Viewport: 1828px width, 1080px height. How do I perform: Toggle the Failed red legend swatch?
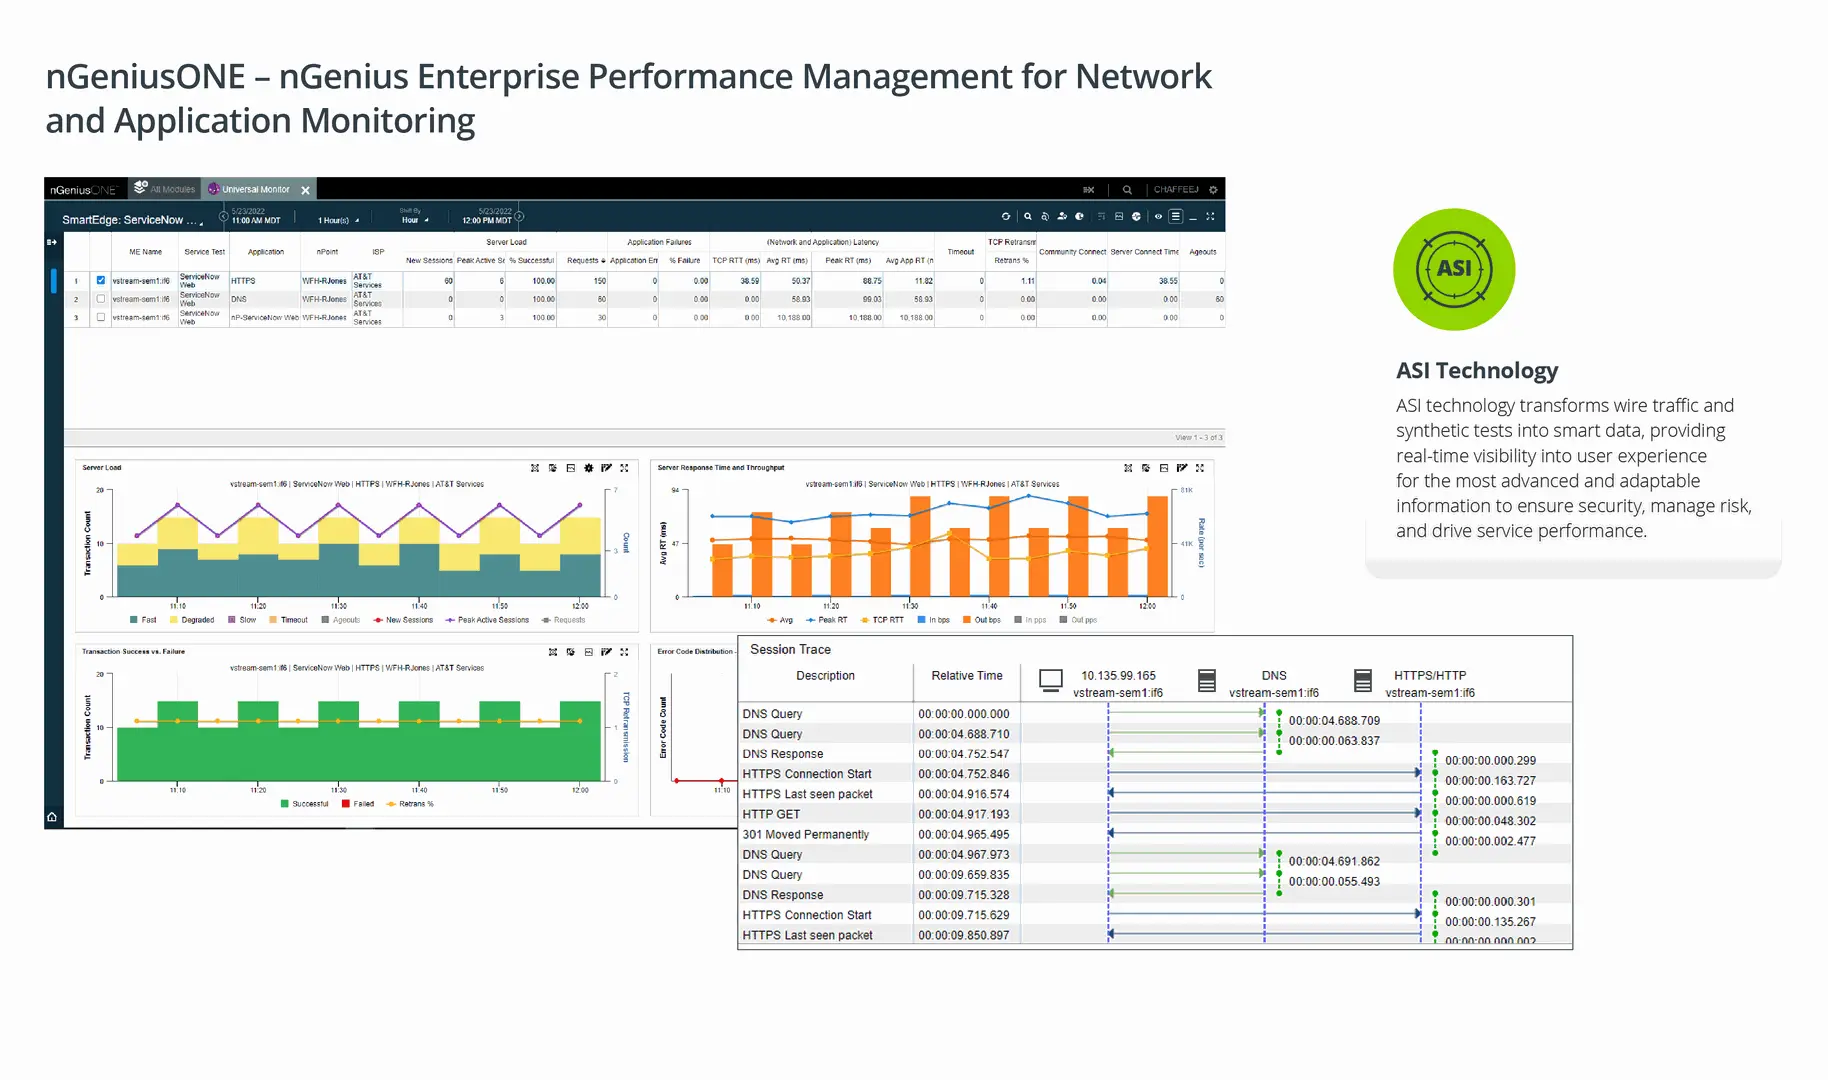pos(345,804)
